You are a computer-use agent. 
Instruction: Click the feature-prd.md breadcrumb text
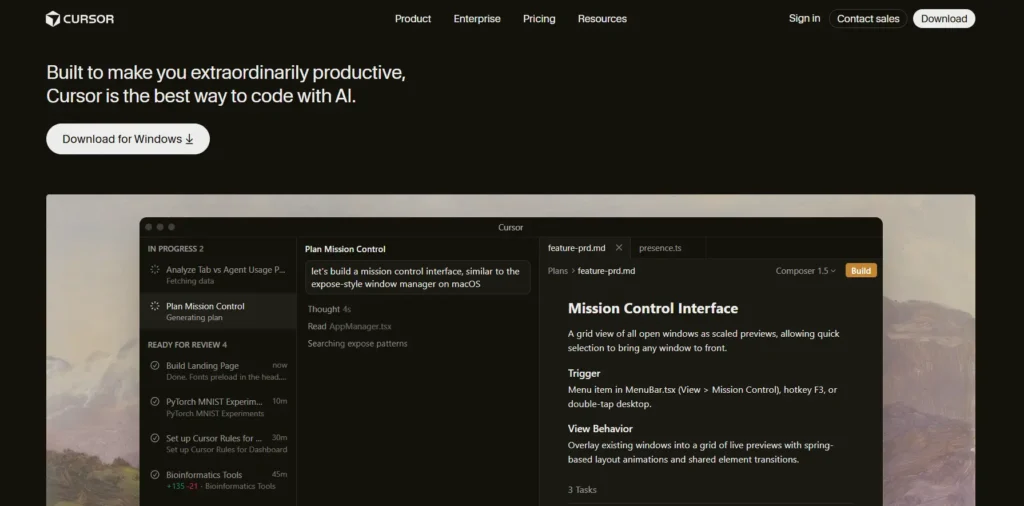(606, 271)
